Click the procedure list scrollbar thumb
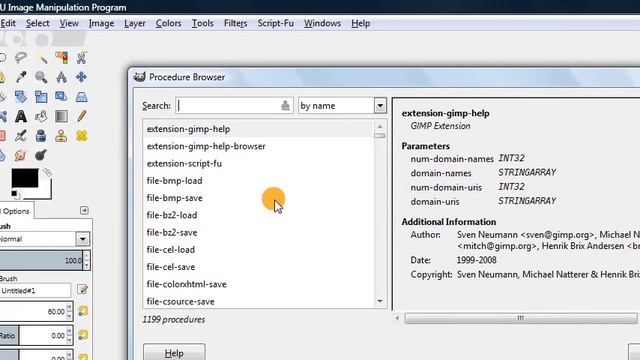 (380, 136)
